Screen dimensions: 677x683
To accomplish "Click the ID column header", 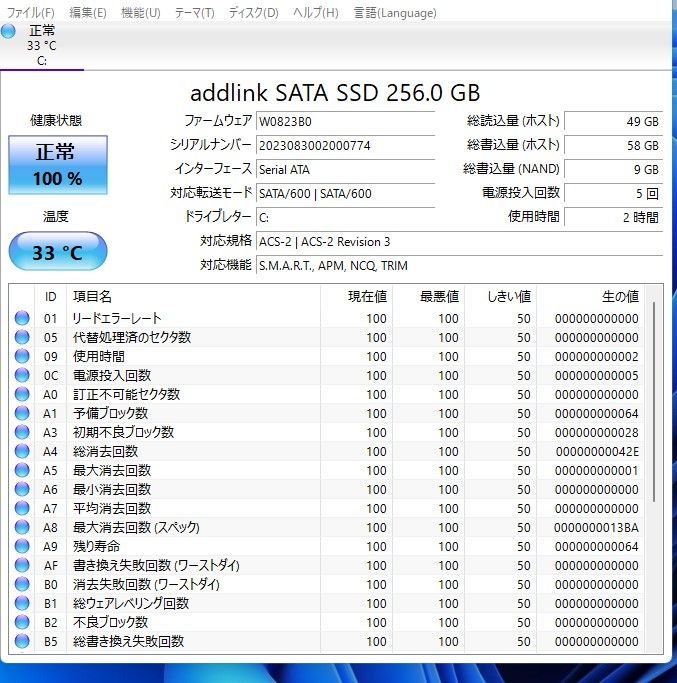I will [51, 297].
